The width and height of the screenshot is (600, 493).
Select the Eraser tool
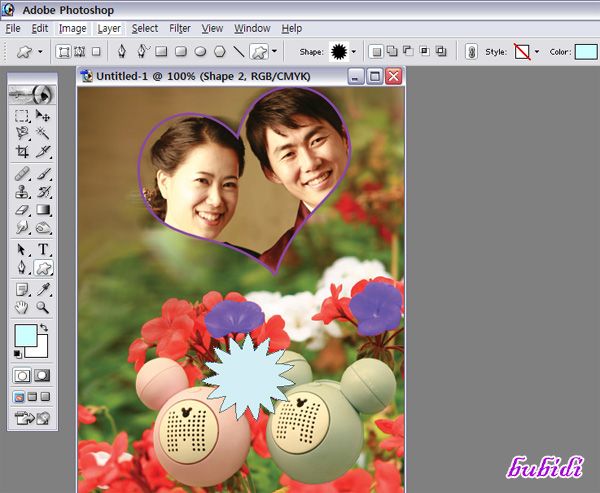[x=22, y=210]
